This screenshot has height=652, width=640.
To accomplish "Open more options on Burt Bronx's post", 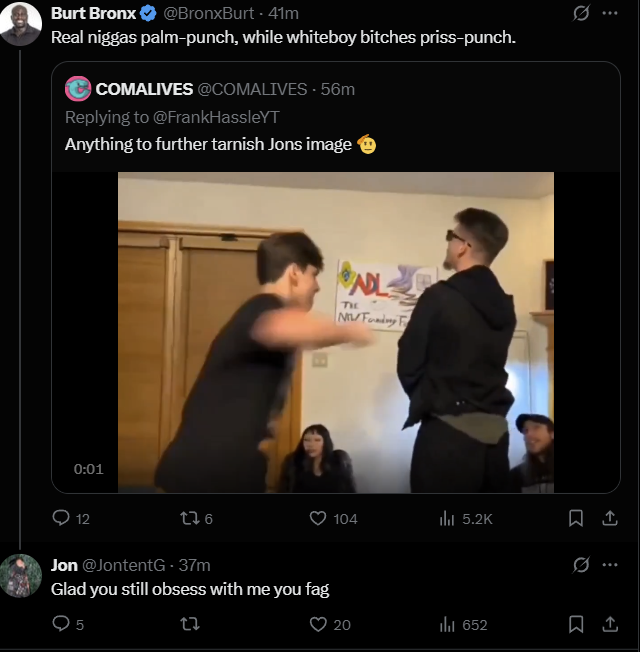I will click(x=609, y=13).
